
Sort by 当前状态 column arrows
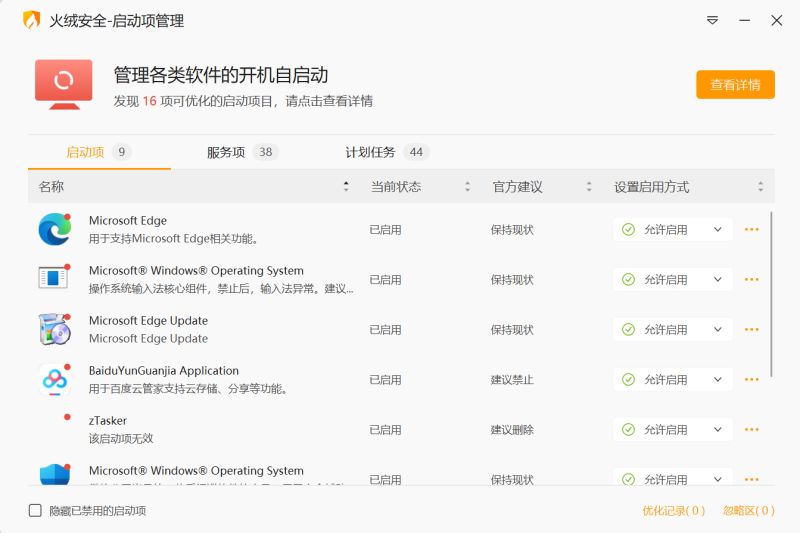click(x=467, y=187)
